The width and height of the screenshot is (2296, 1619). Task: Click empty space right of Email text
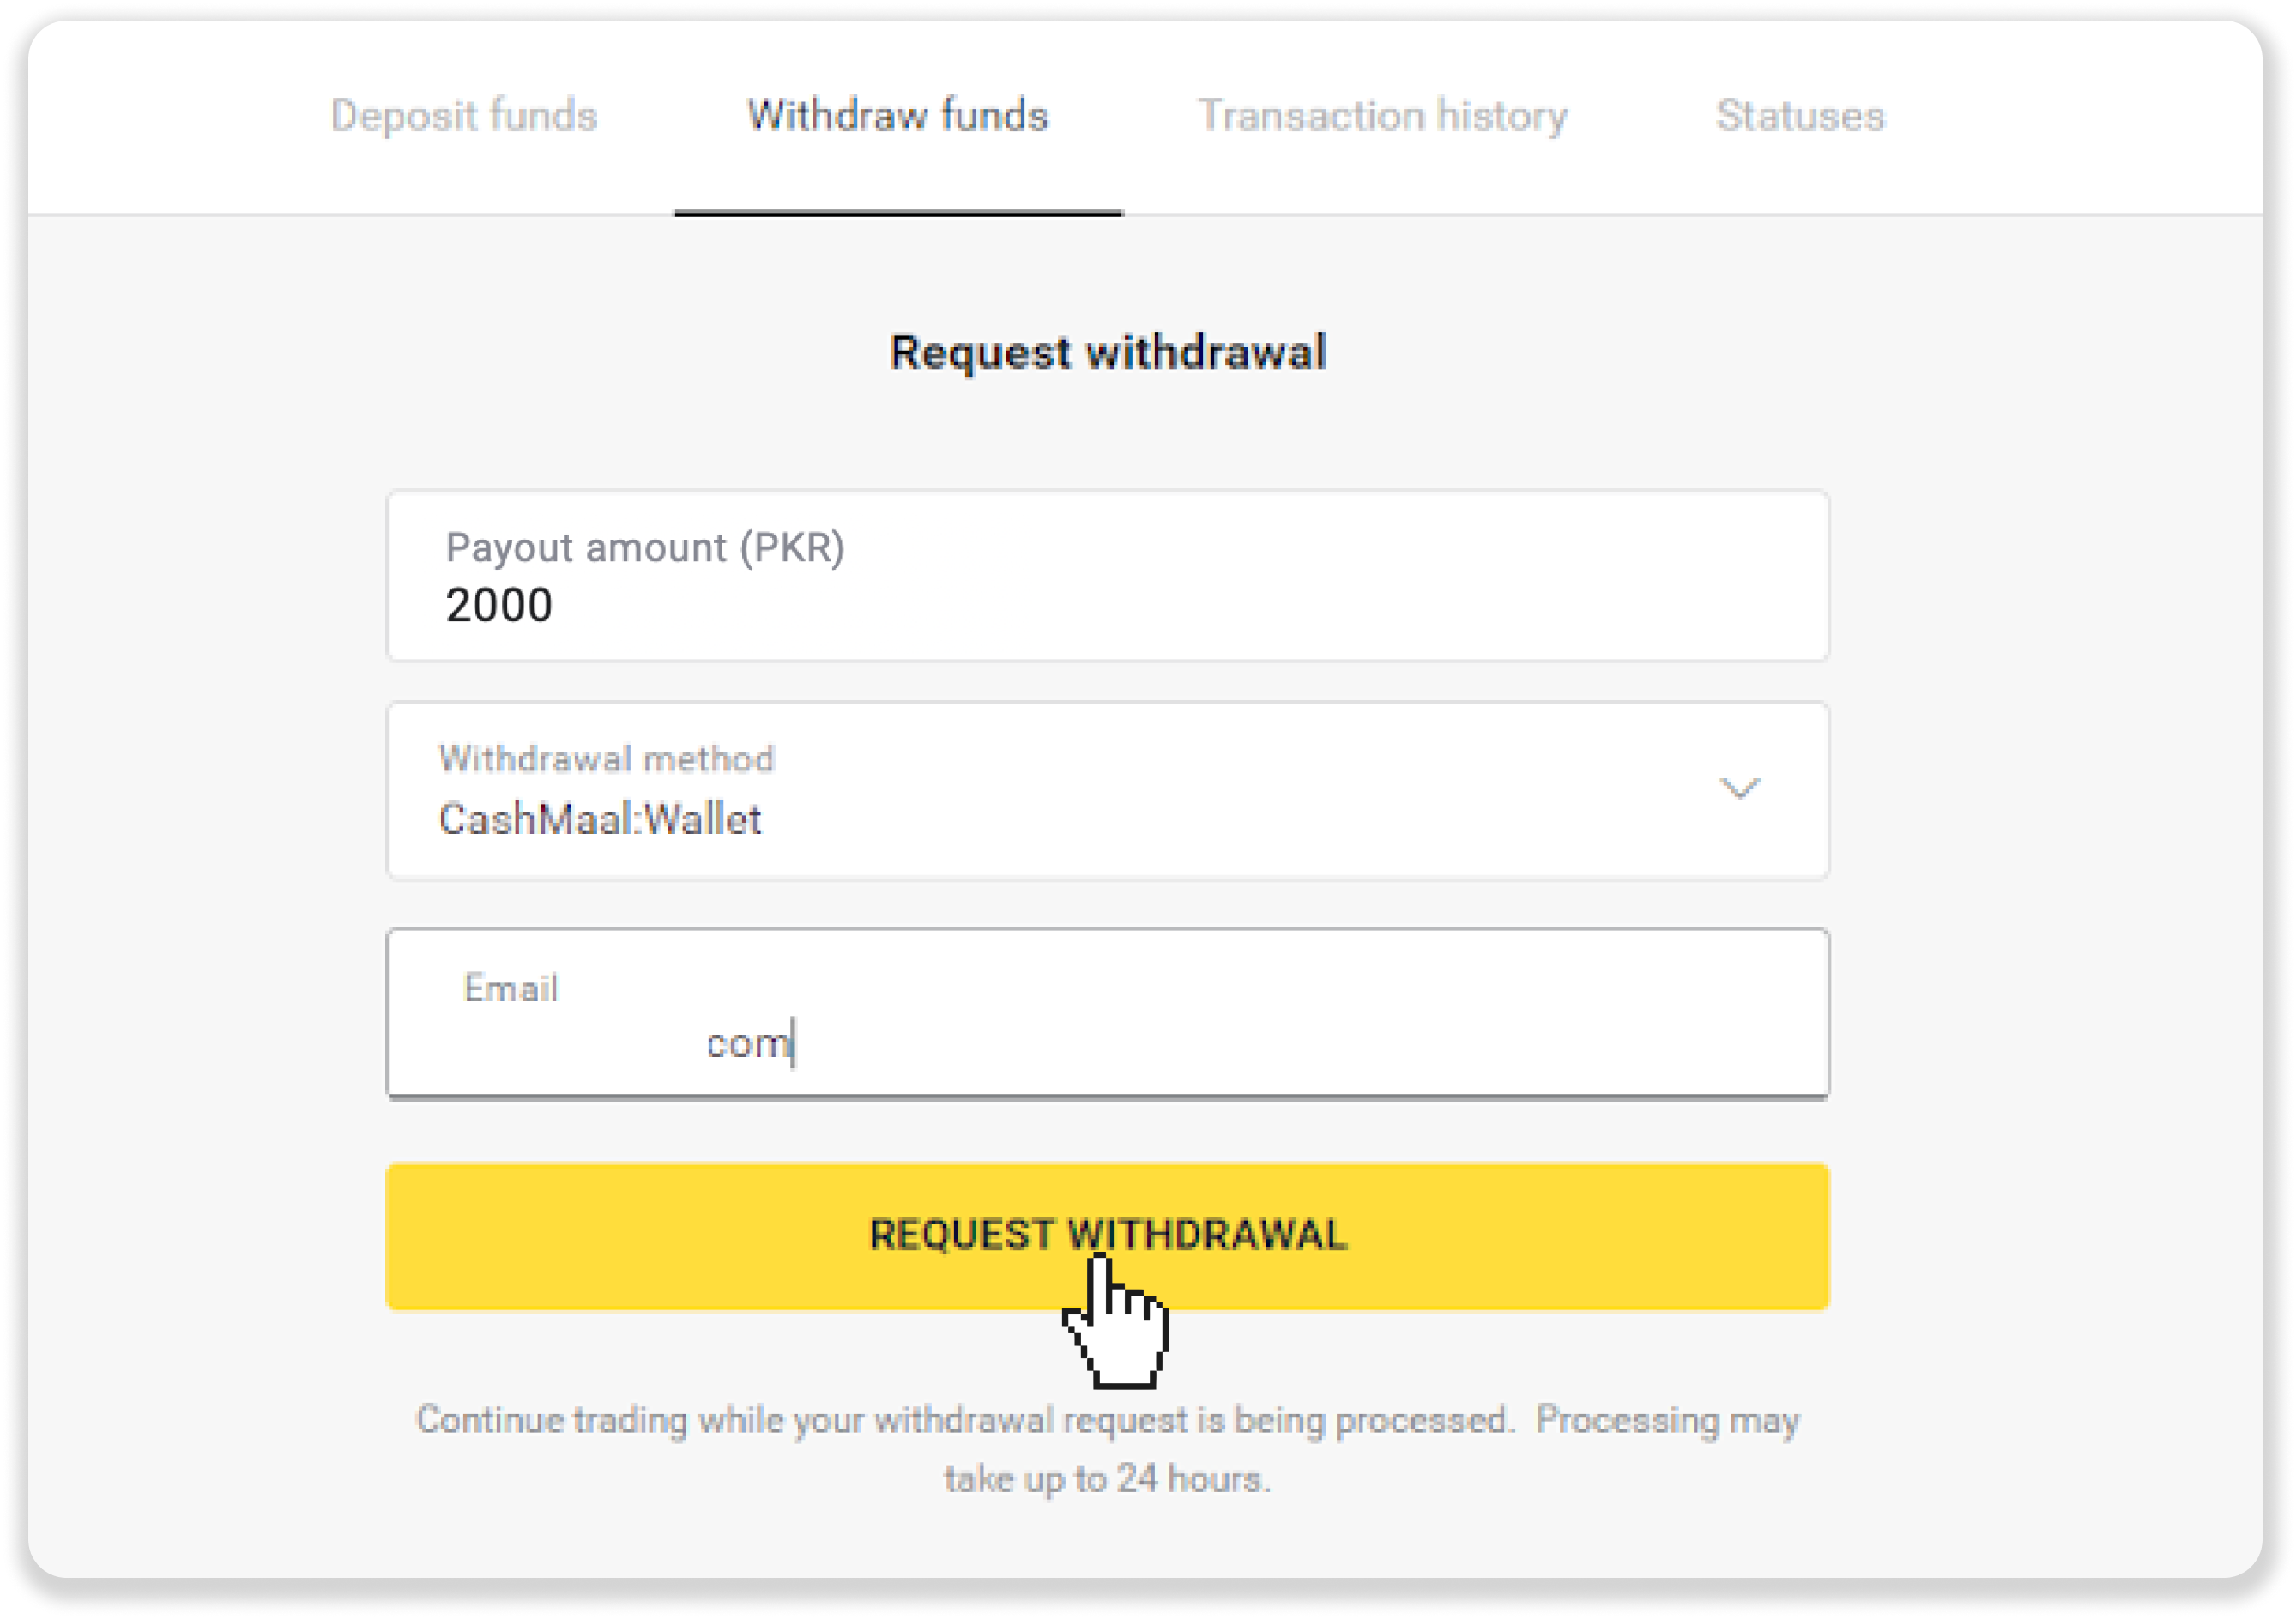point(1300,1044)
